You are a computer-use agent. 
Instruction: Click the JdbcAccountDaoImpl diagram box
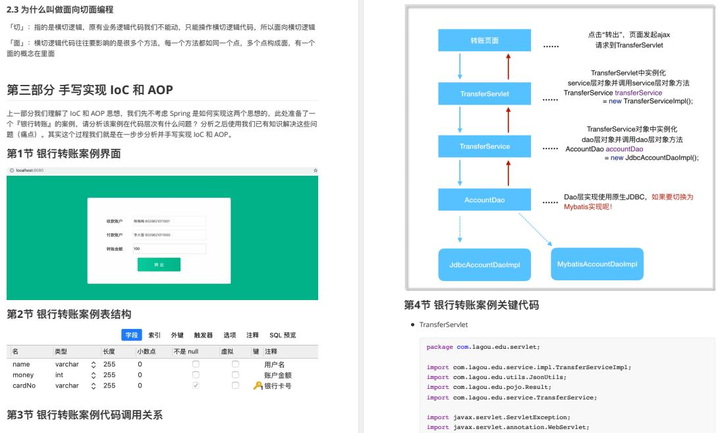pos(484,265)
